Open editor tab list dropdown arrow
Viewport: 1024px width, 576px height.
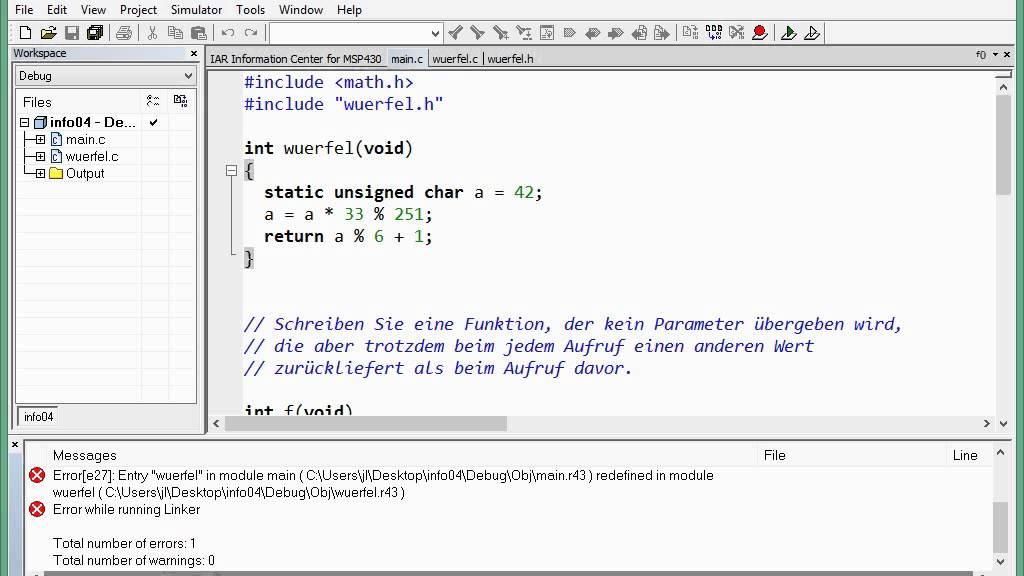click(x=995, y=55)
